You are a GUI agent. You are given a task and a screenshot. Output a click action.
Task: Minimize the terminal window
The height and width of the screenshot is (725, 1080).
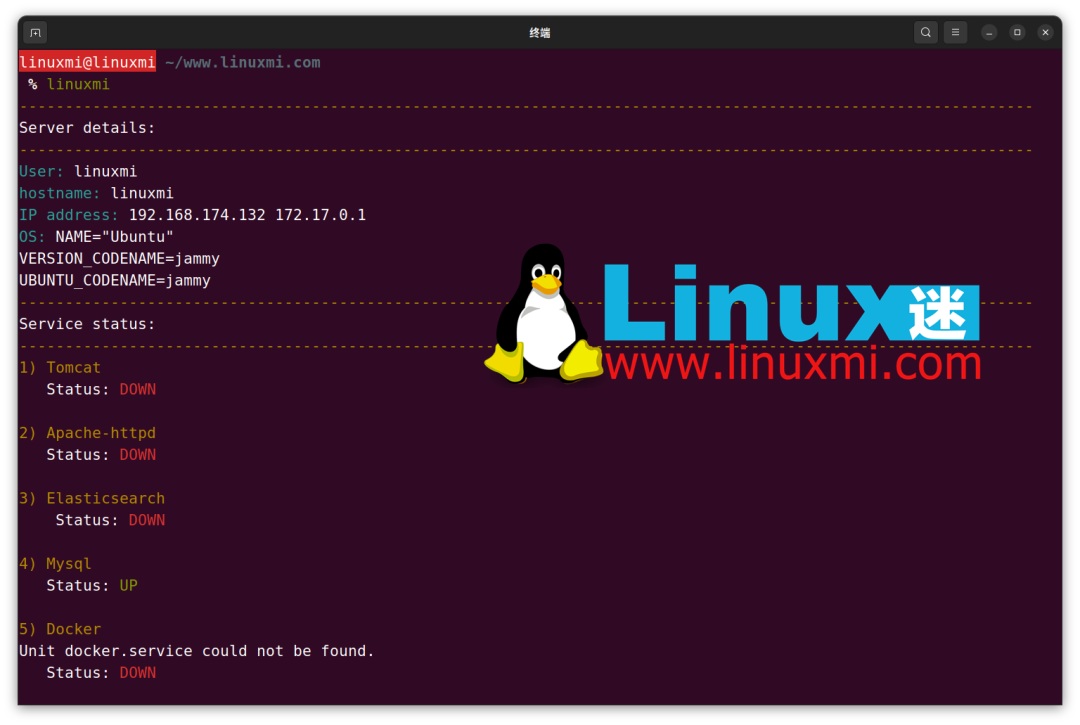(989, 32)
